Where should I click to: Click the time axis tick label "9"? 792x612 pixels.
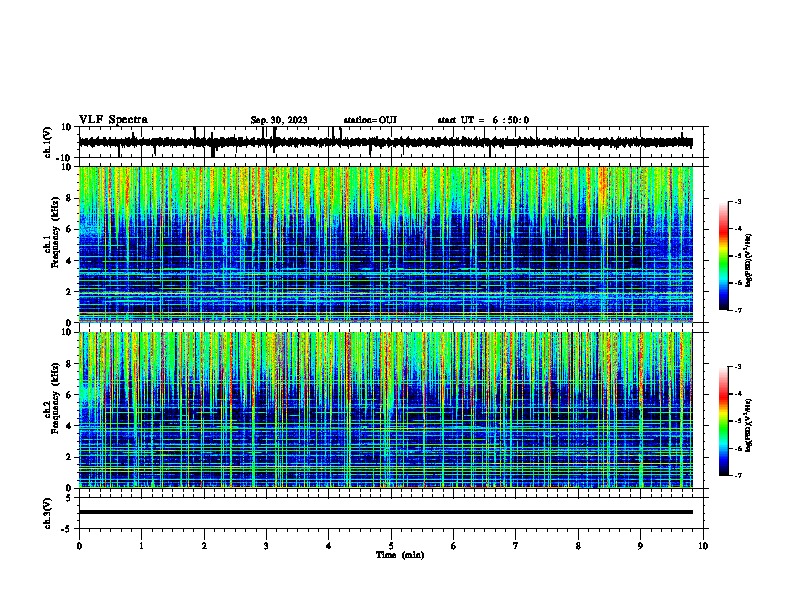(x=640, y=546)
